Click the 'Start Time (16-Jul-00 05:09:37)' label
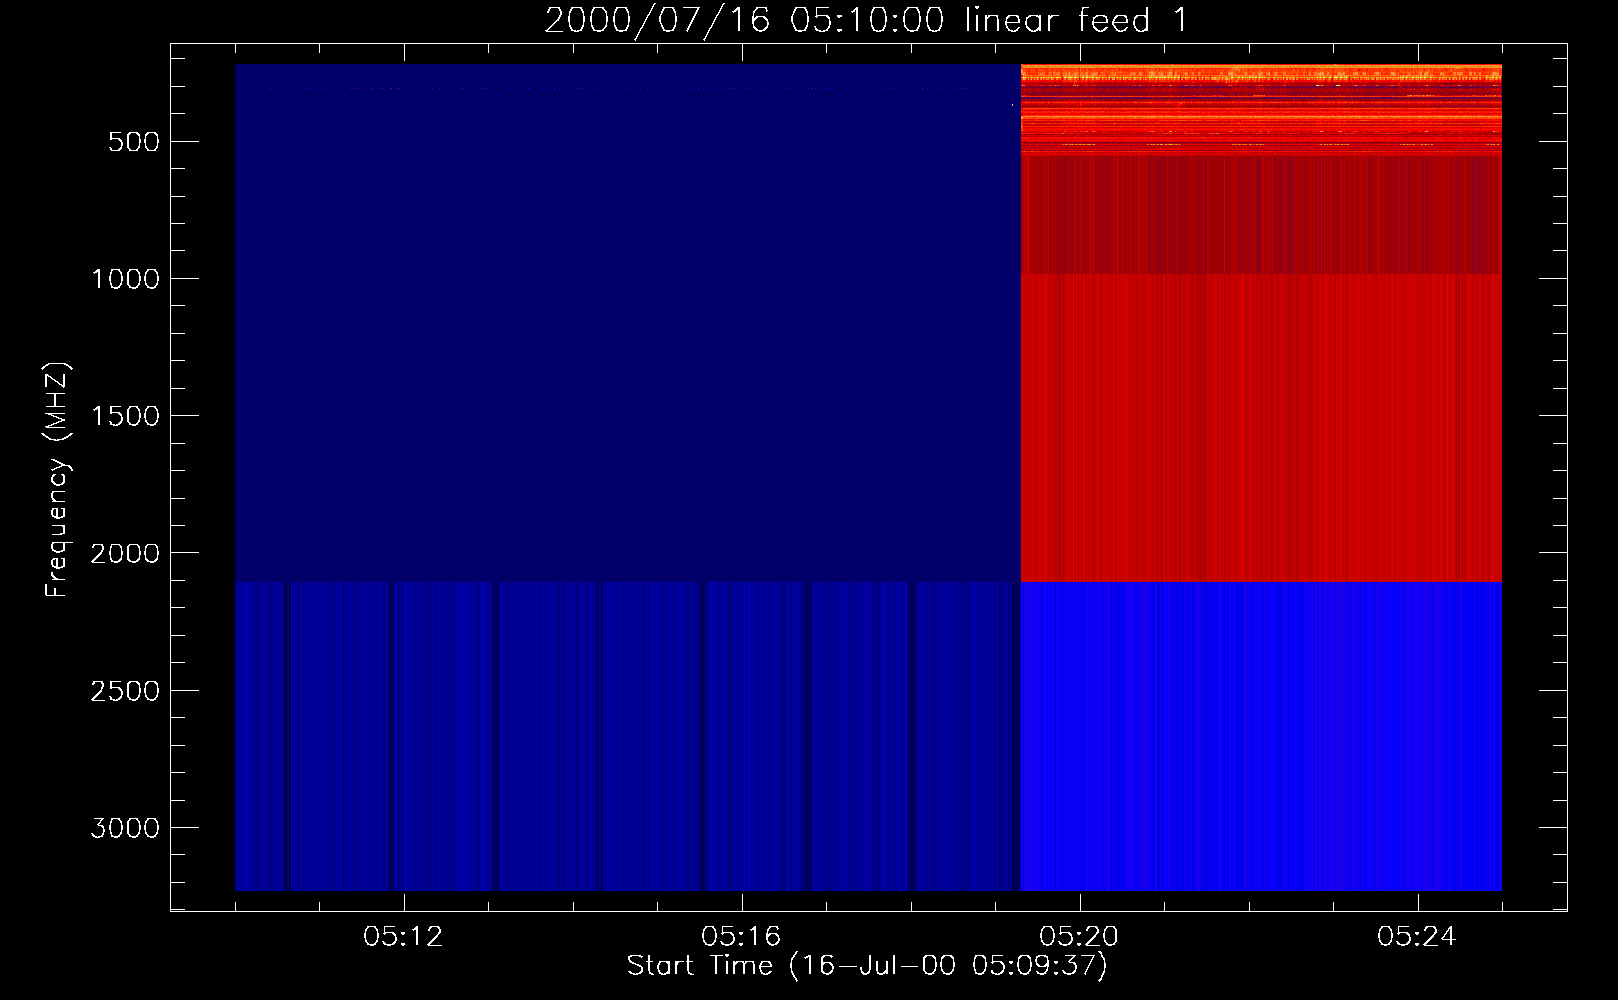This screenshot has width=1618, height=1000. [x=867, y=966]
